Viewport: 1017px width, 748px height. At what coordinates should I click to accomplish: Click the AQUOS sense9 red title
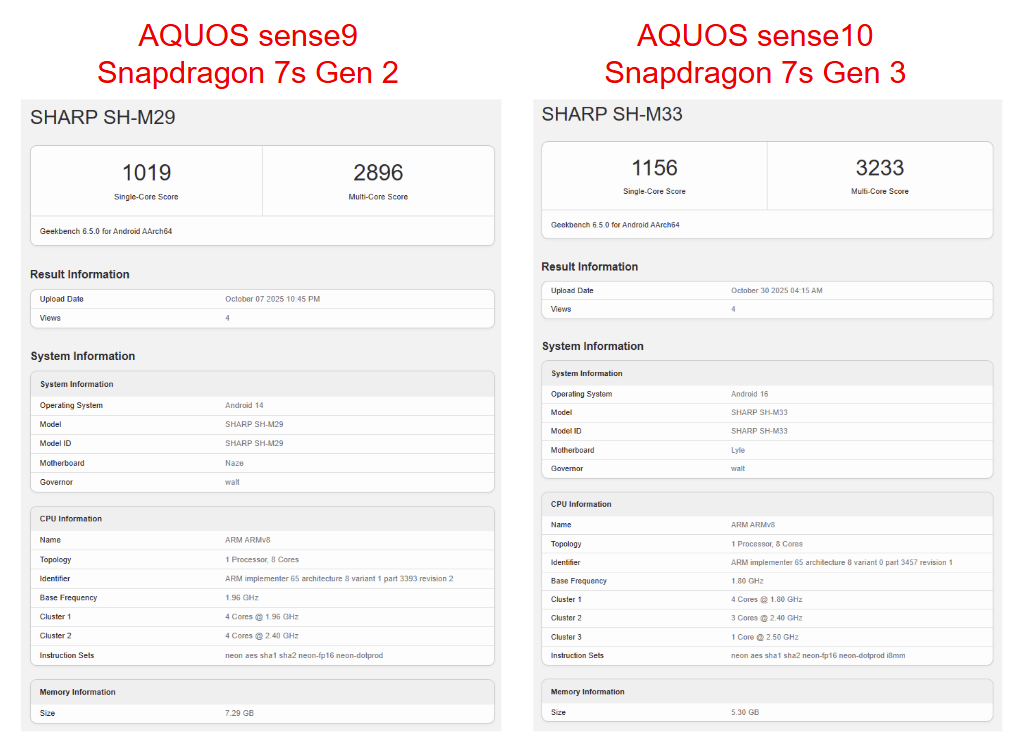tap(248, 35)
